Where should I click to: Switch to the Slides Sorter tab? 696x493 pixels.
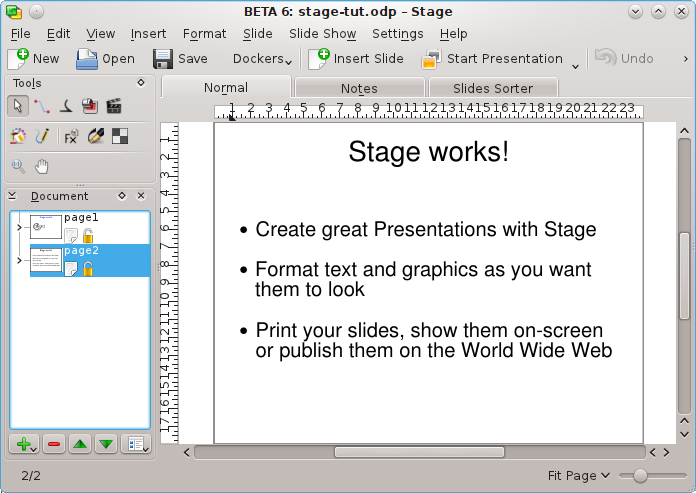tap(493, 89)
